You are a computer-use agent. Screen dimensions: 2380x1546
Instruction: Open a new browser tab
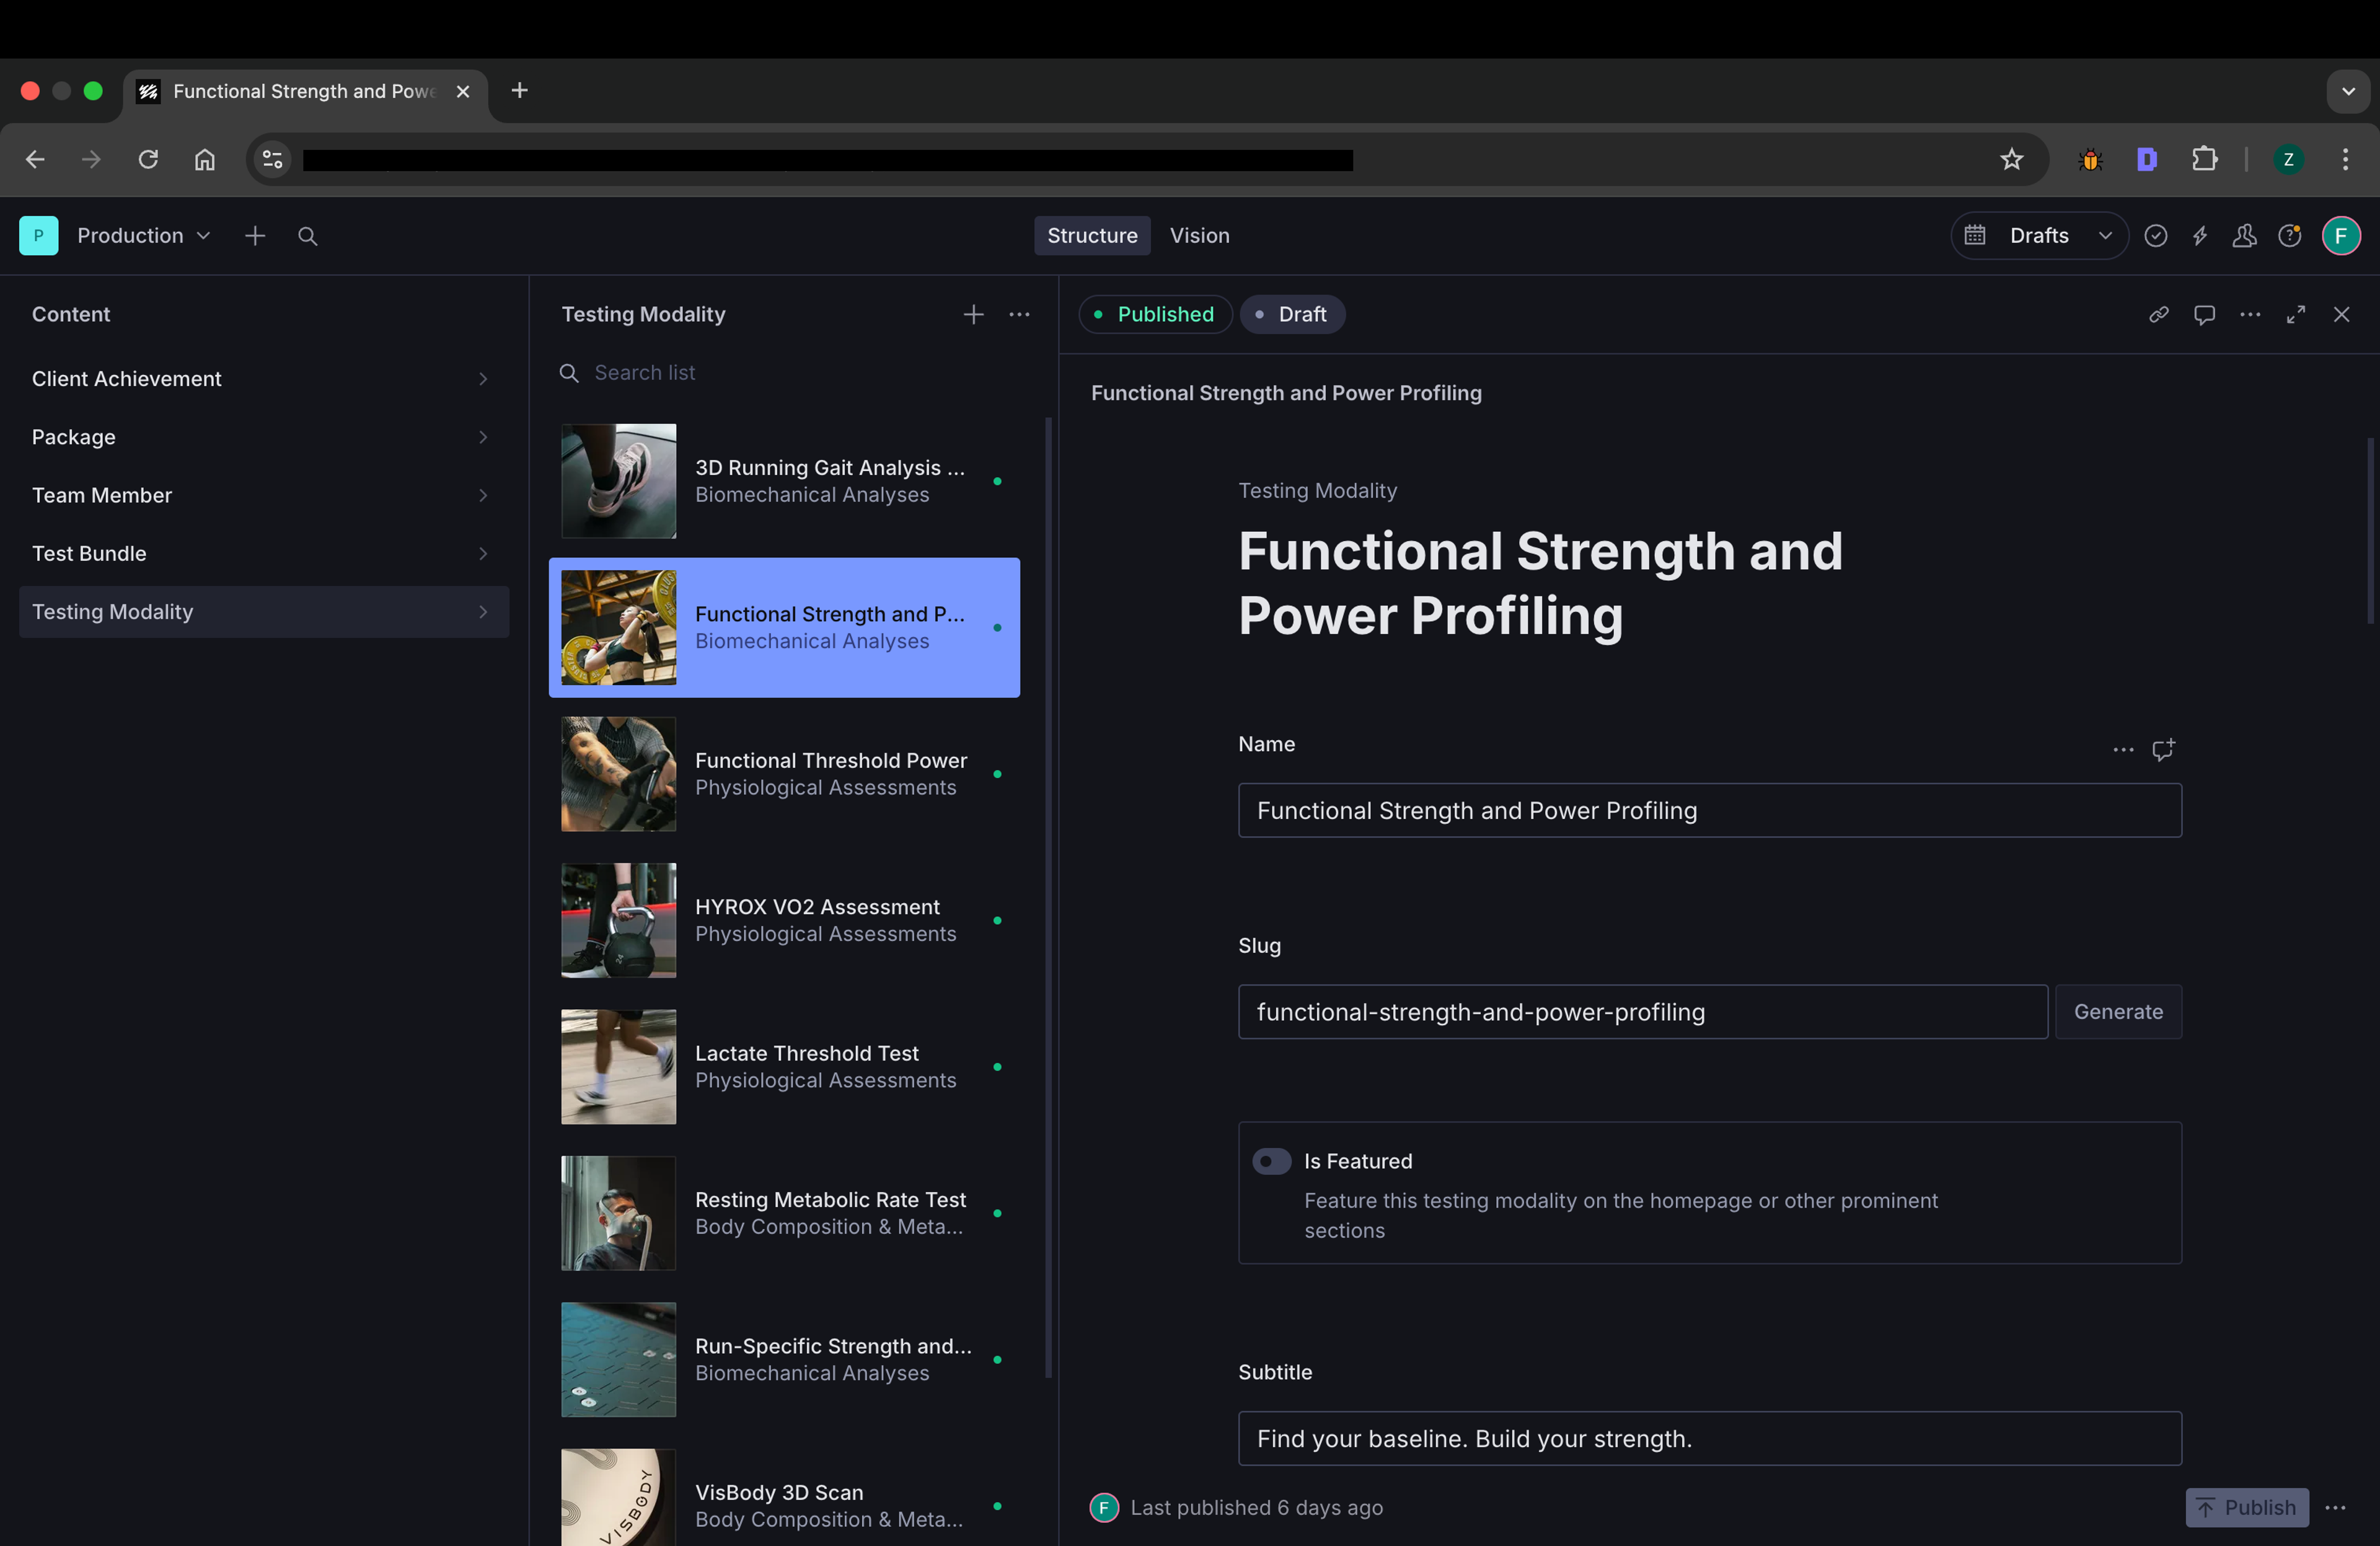click(519, 91)
